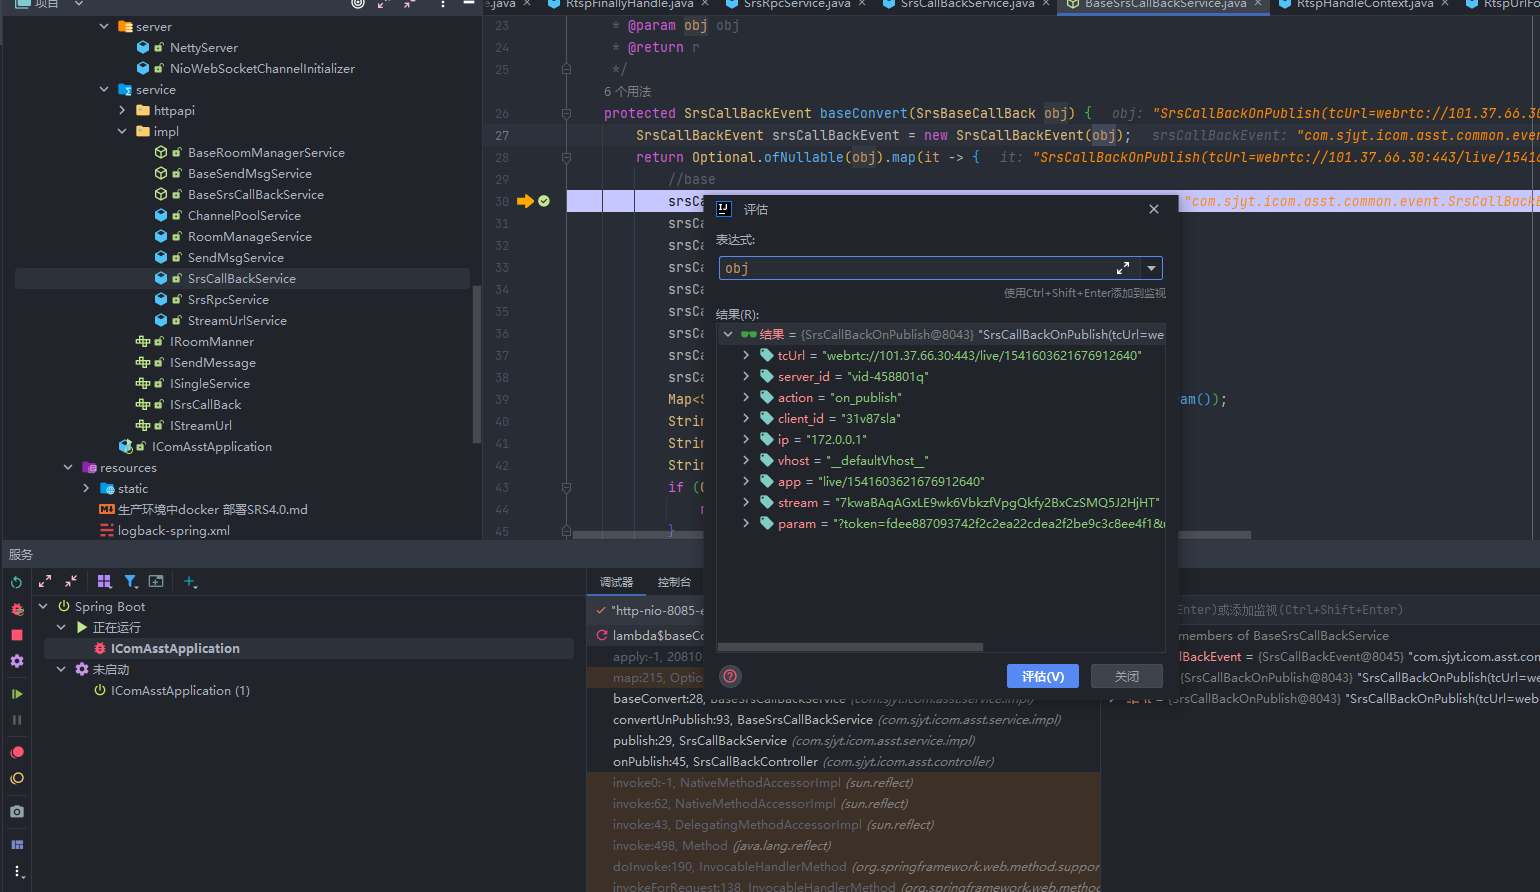Click the Rerun icon in Services sidebar
This screenshot has width=1540, height=892.
coord(17,582)
